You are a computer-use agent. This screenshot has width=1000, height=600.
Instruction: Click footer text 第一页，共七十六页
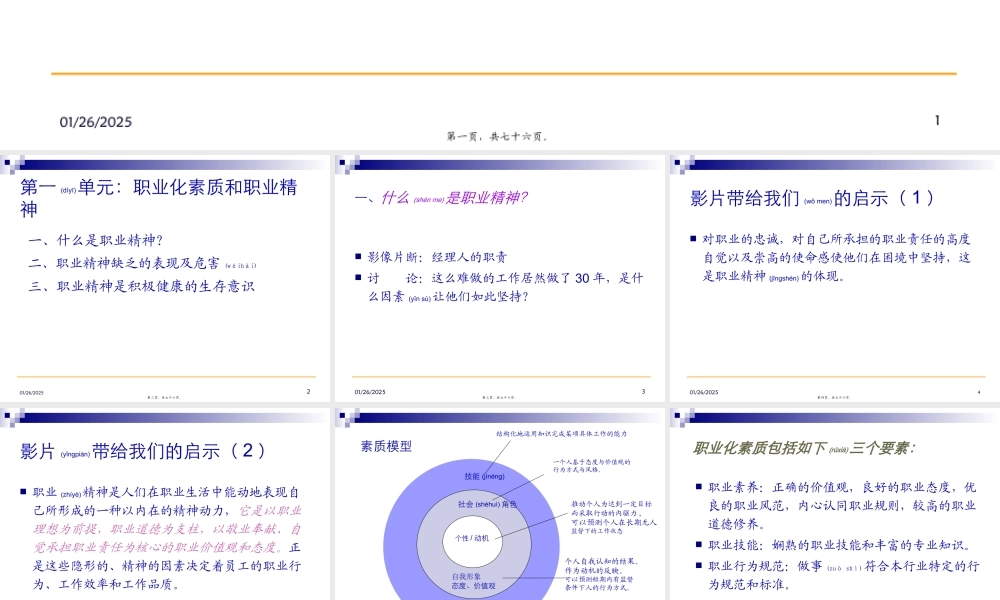(500, 137)
